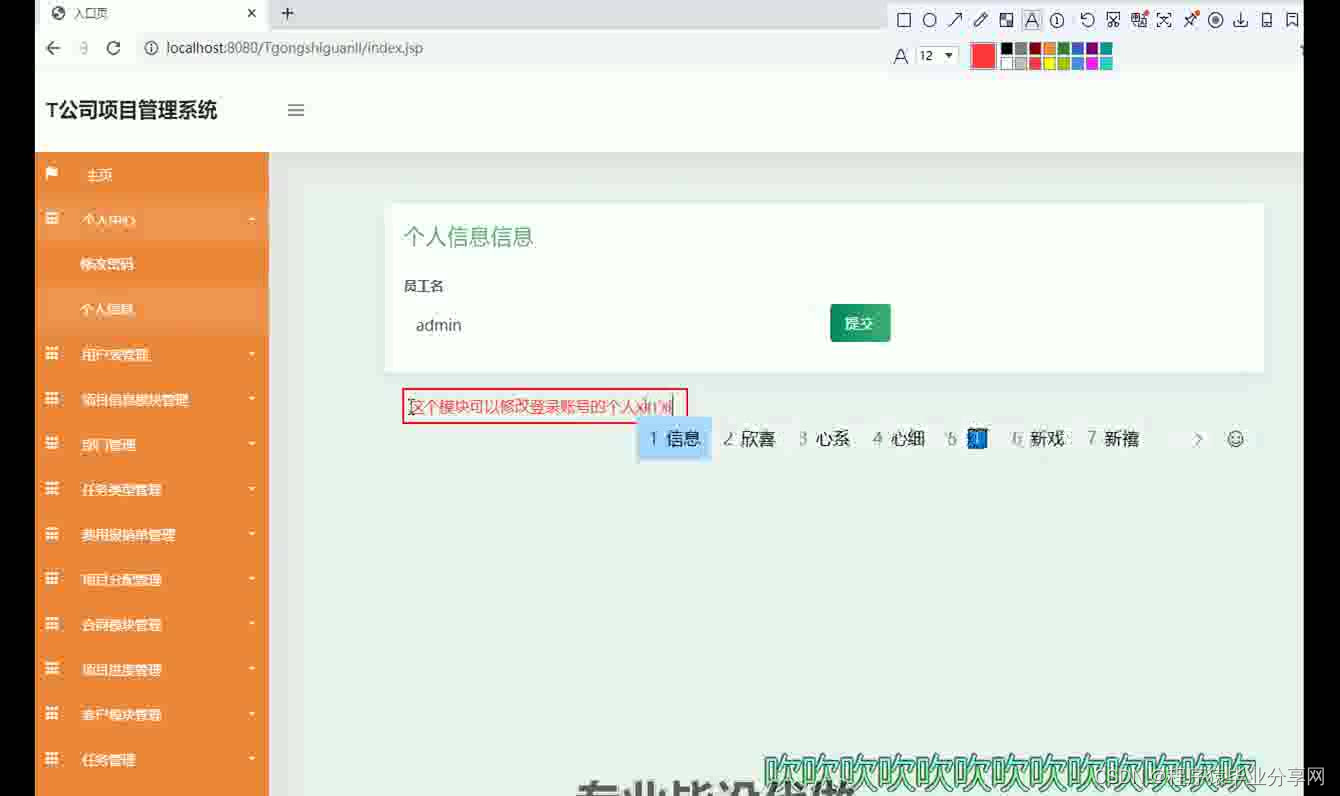Click the scissors icon in capture toolbar

point(1113,20)
